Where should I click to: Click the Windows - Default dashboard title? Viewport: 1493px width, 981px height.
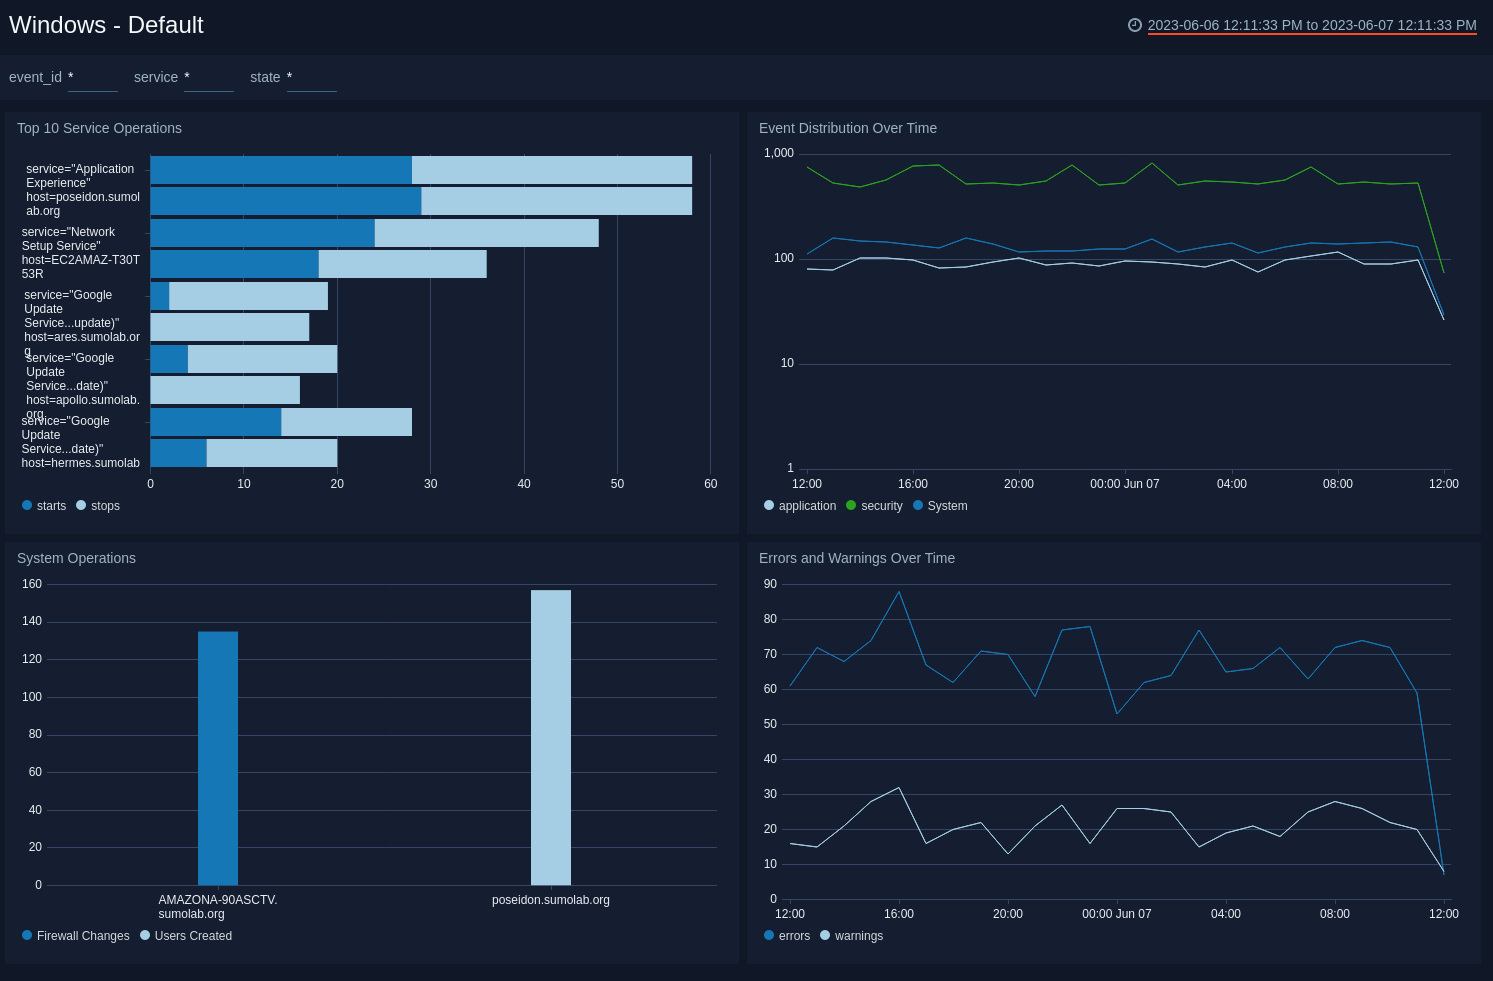(x=106, y=25)
